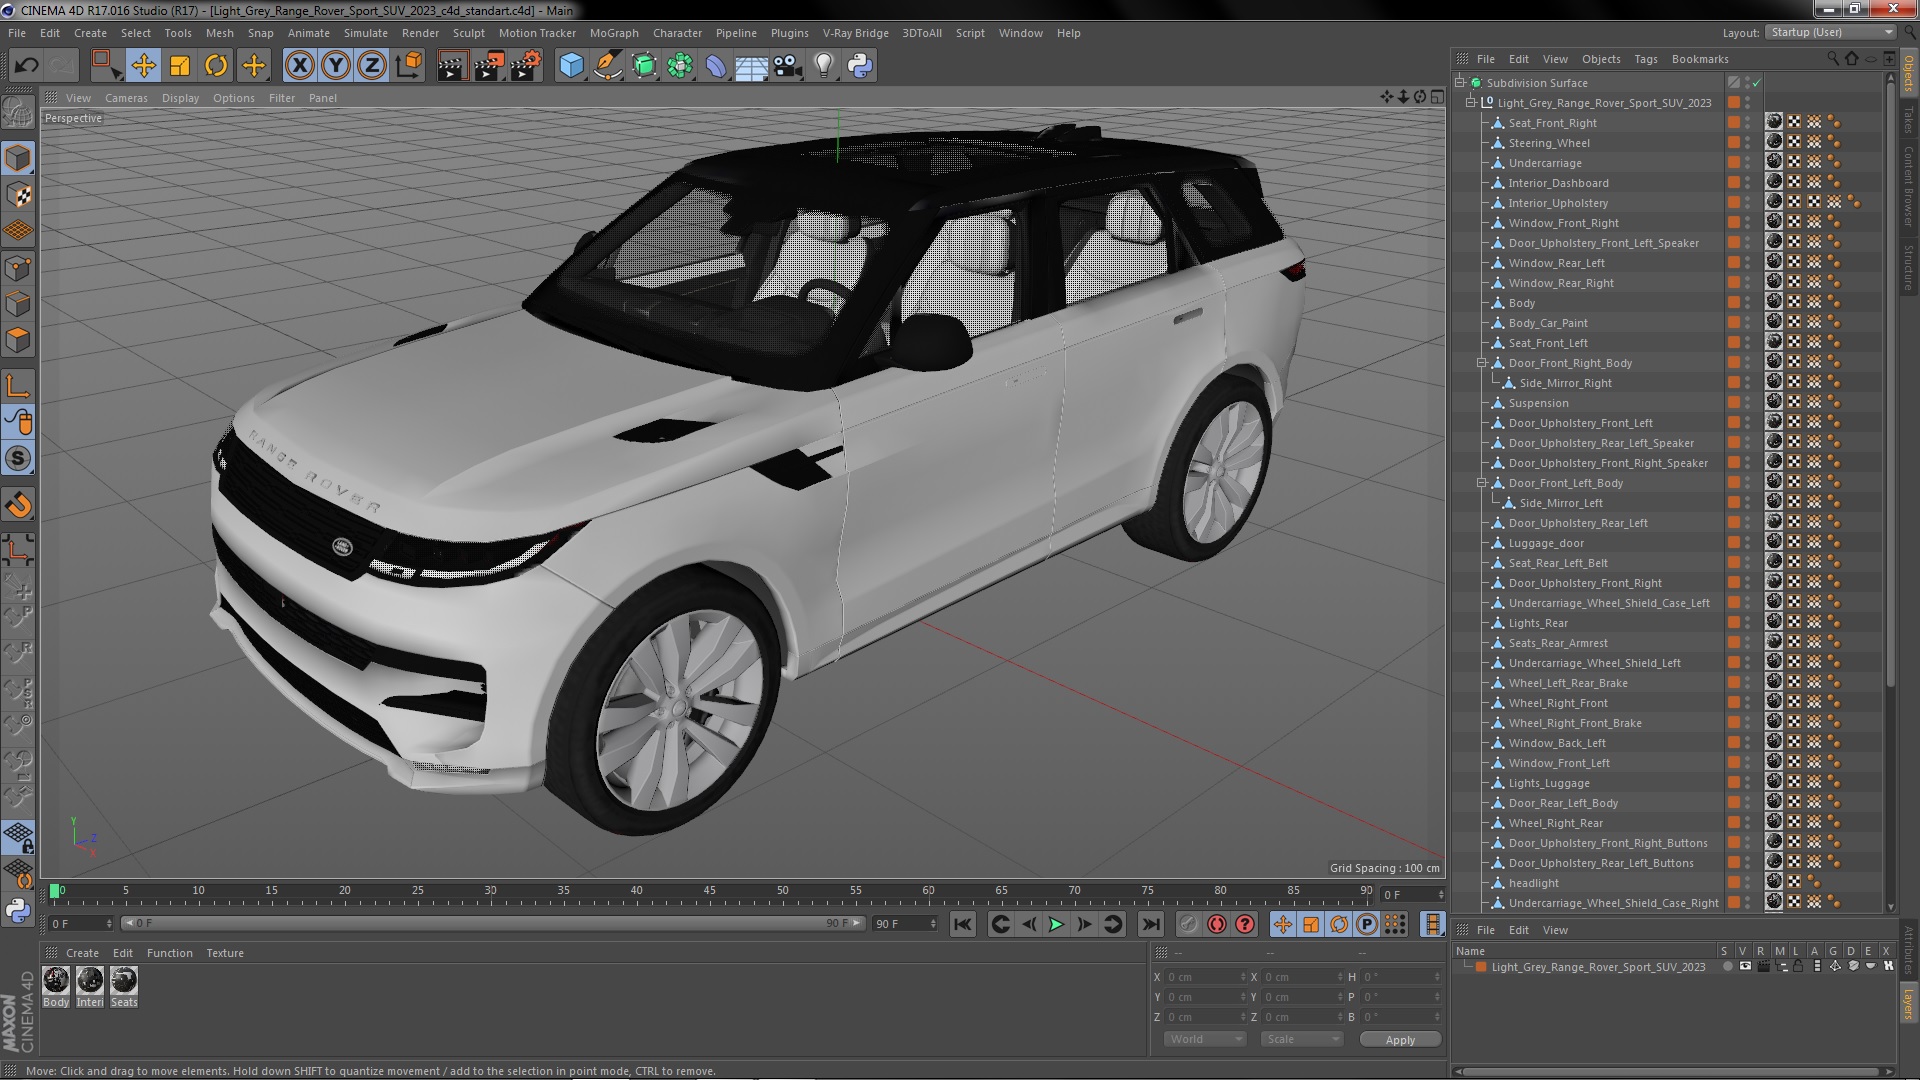Toggle the Z axis lock
The image size is (1920, 1080).
point(372,66)
